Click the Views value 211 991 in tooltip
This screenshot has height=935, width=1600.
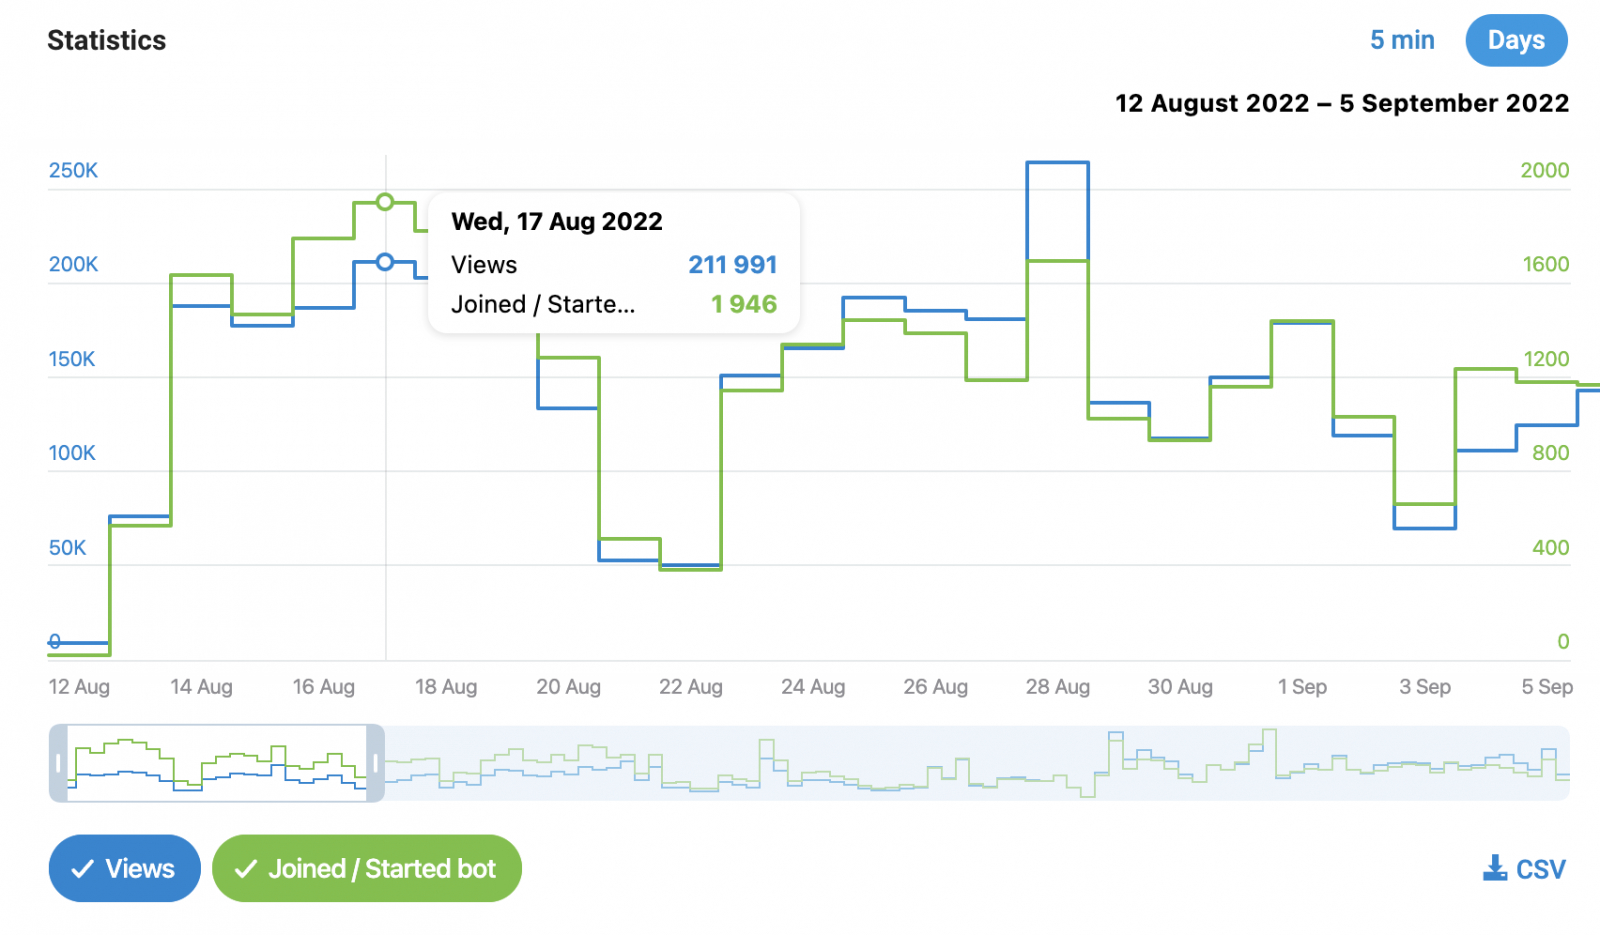coord(732,265)
